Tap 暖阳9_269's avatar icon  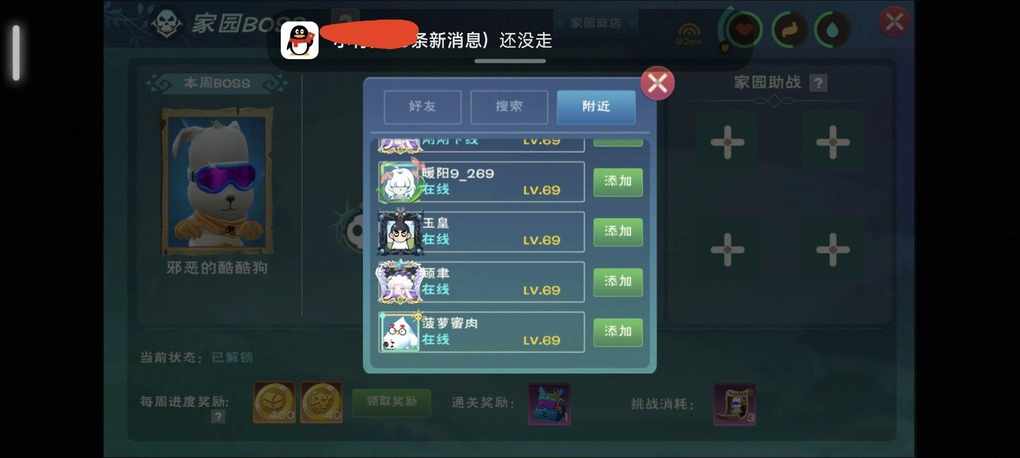click(399, 182)
